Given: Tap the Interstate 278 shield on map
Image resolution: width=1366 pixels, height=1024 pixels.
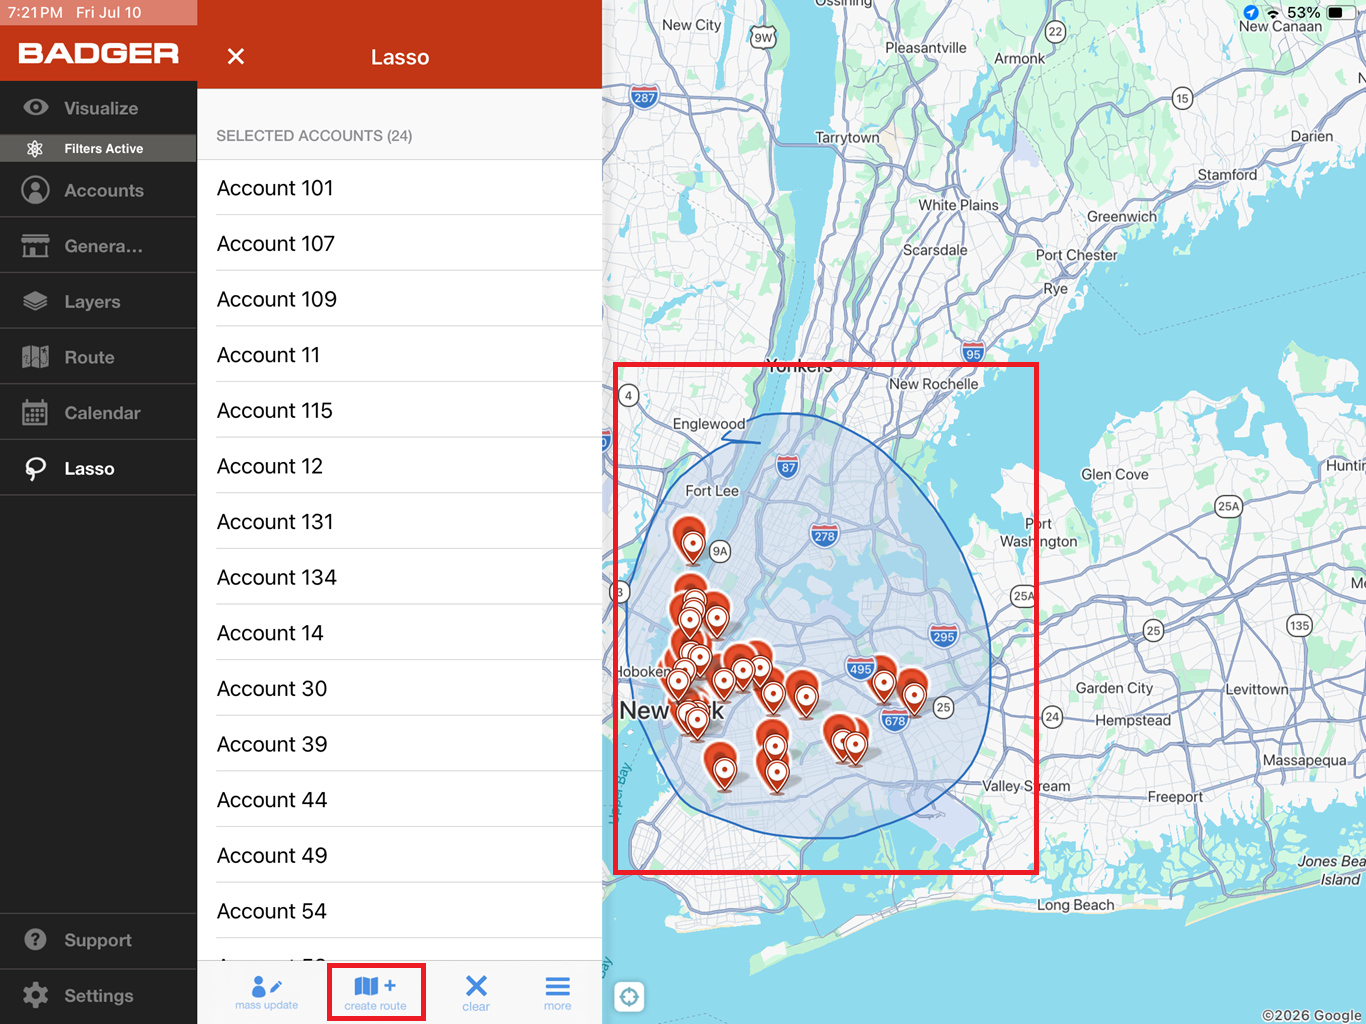Looking at the screenshot, I should click(x=825, y=535).
